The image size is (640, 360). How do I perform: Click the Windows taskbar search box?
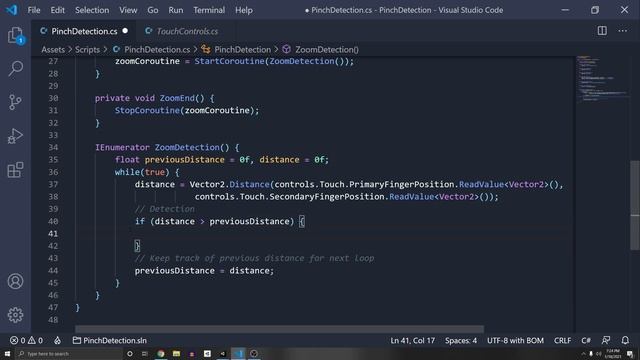pos(69,353)
